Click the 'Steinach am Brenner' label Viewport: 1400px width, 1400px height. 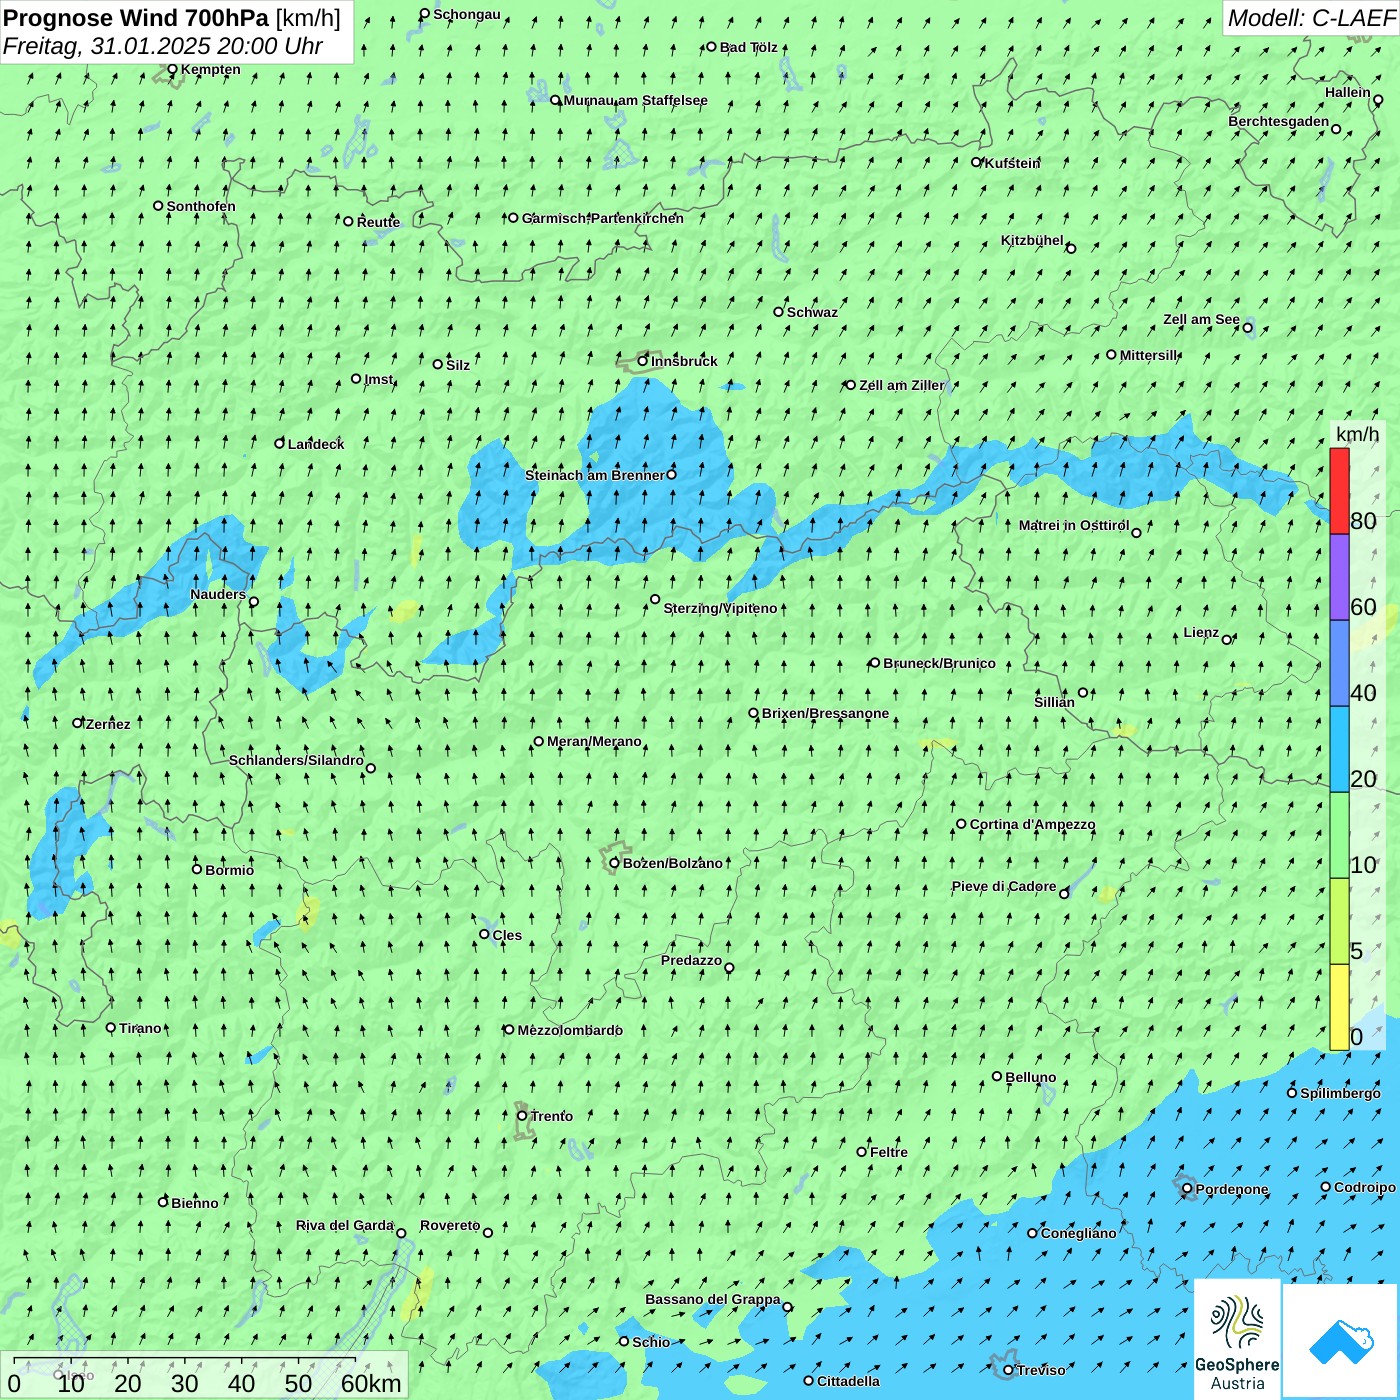pos(595,475)
